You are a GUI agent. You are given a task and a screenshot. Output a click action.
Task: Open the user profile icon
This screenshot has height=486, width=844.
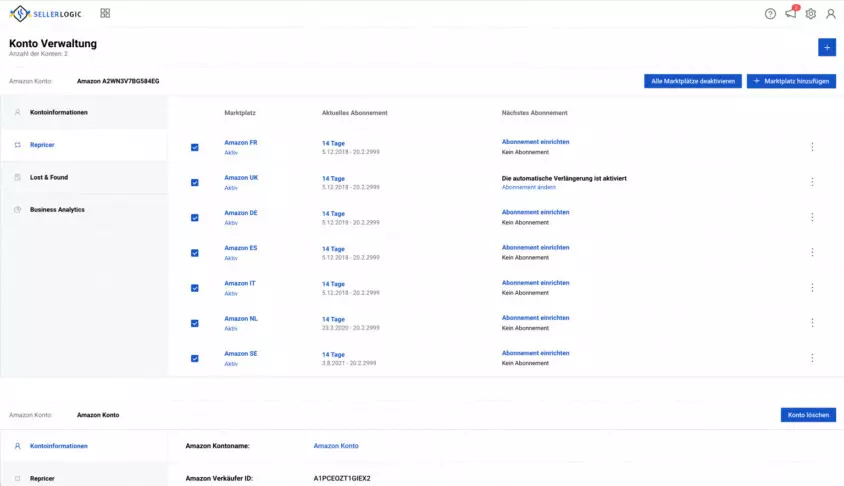pyautogui.click(x=831, y=14)
